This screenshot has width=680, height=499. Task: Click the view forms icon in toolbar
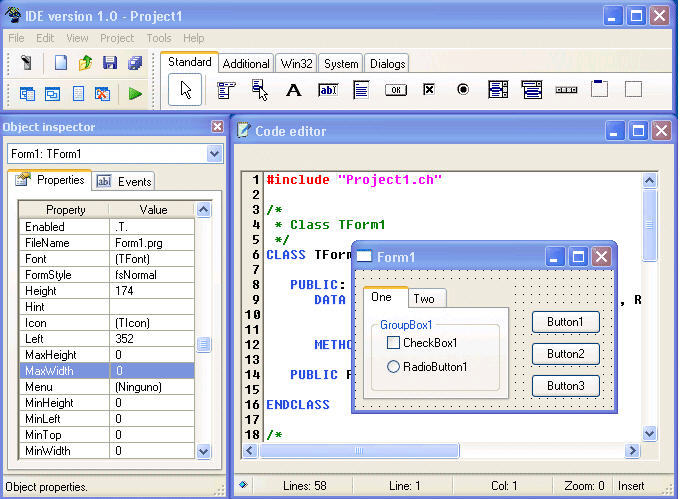click(x=27, y=94)
